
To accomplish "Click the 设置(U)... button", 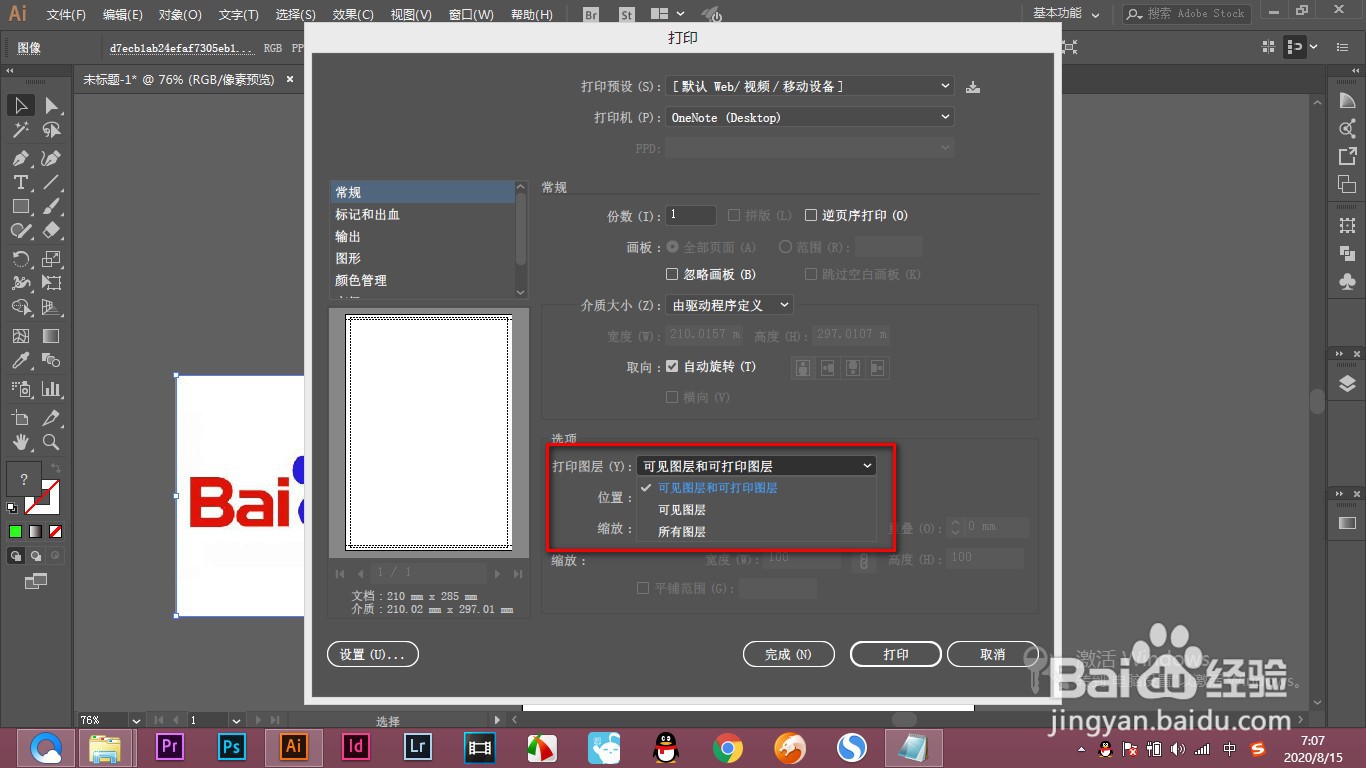I will [x=372, y=654].
